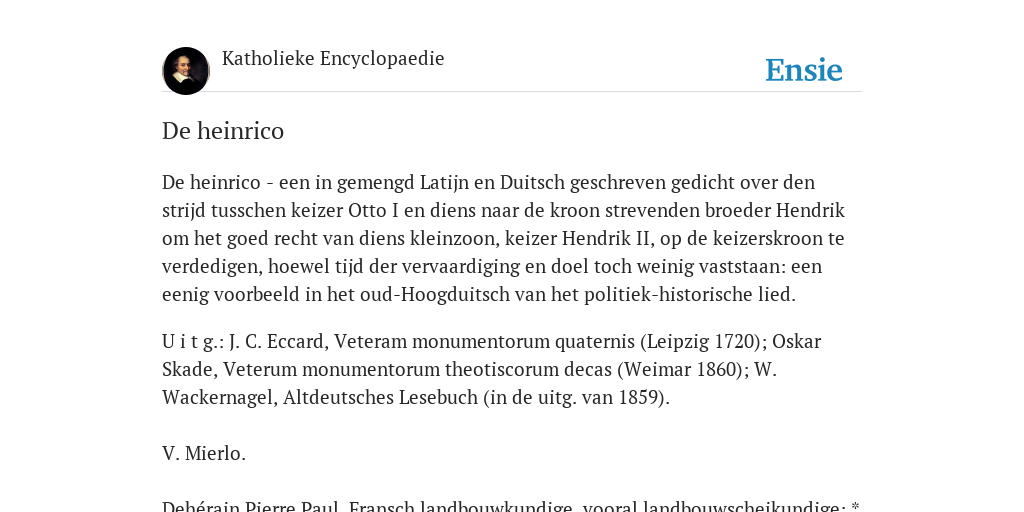The width and height of the screenshot is (1024, 512).
Task: Click the 'U i t g.:' label
Action: (x=193, y=342)
